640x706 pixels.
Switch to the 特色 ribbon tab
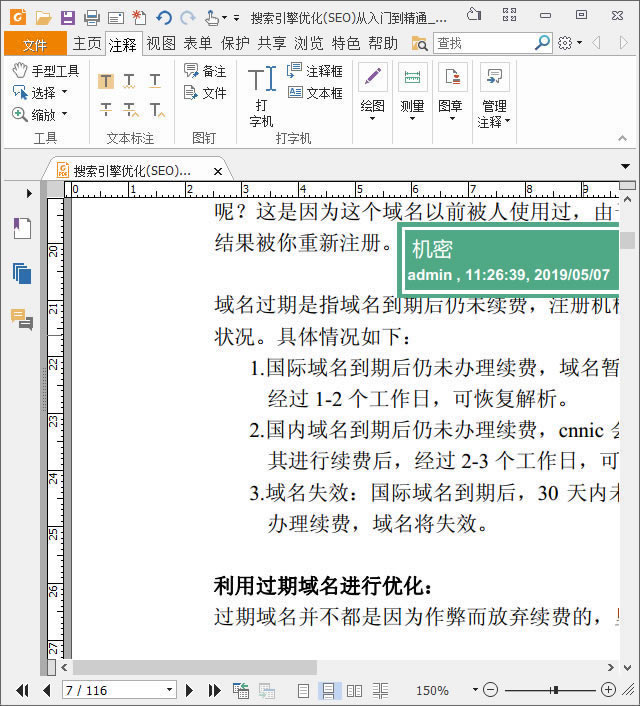tap(346, 44)
